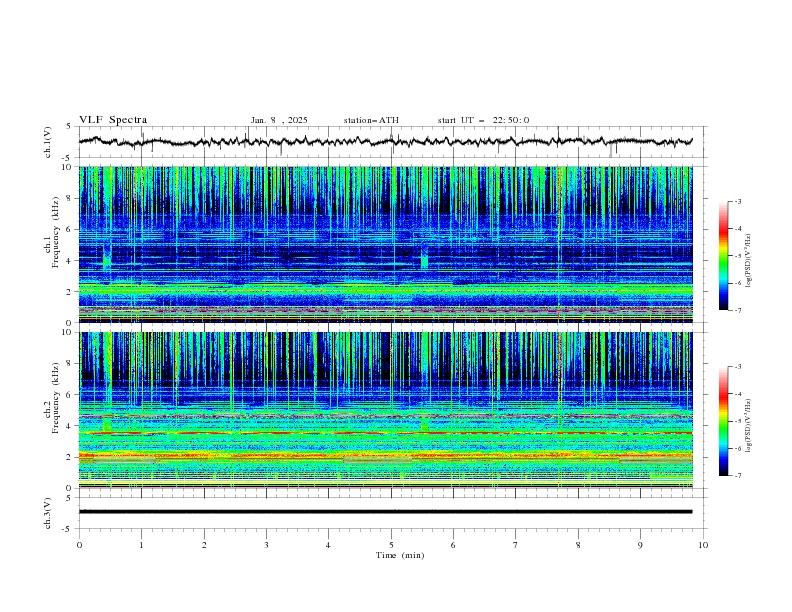Click the ch.2 spectrogram panel

(386, 410)
